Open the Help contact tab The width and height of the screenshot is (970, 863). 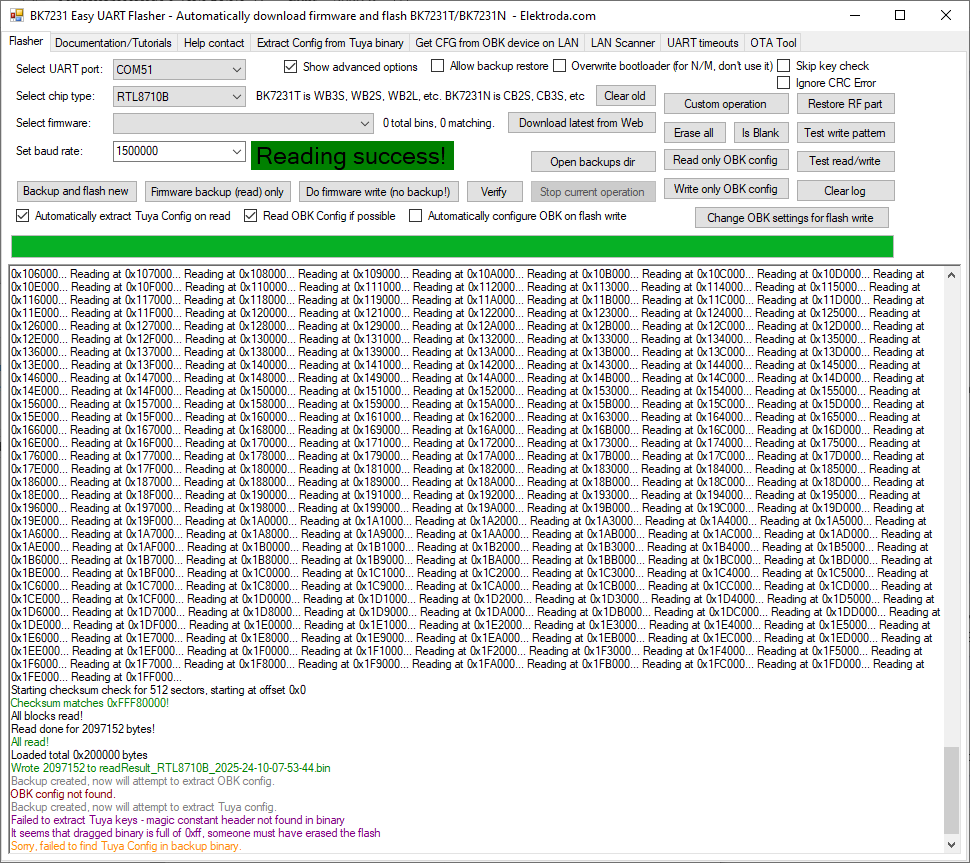(x=214, y=43)
